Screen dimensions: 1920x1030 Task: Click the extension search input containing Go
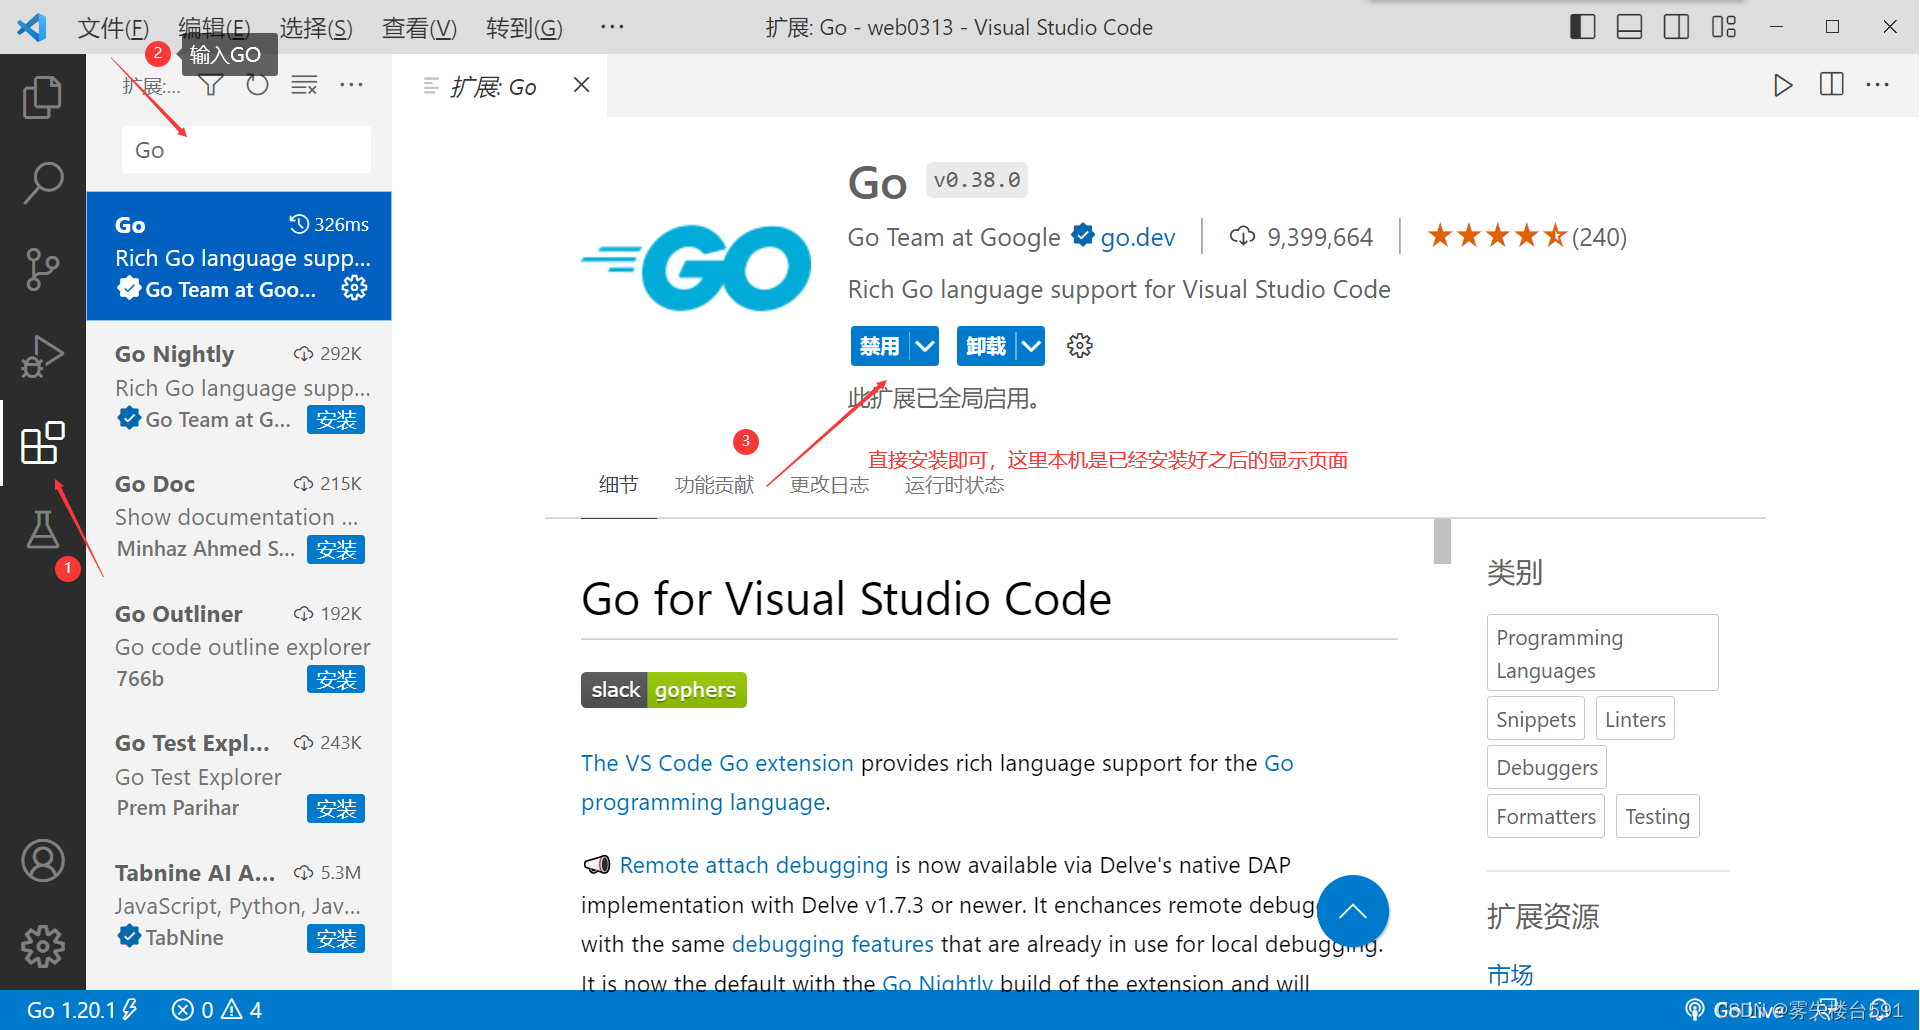245,149
